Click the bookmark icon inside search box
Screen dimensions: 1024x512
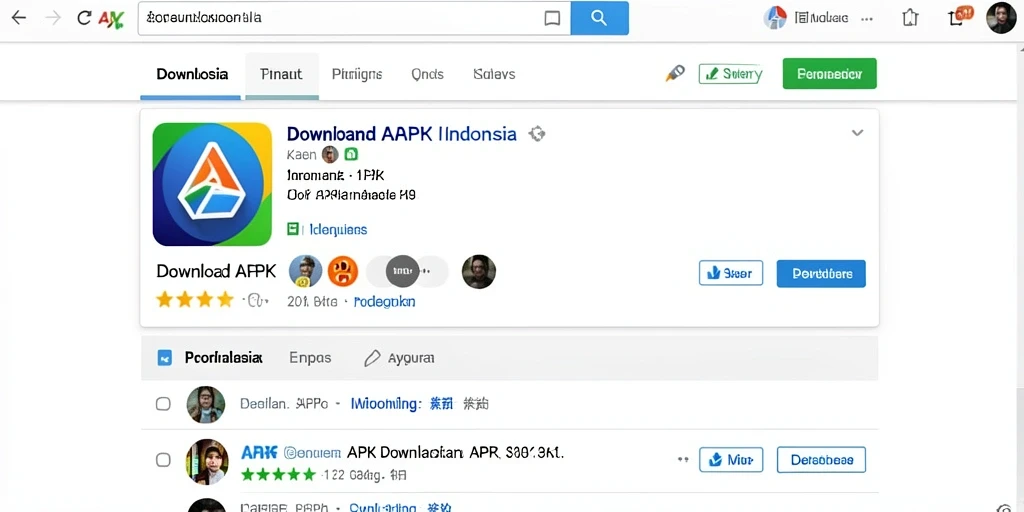point(552,18)
